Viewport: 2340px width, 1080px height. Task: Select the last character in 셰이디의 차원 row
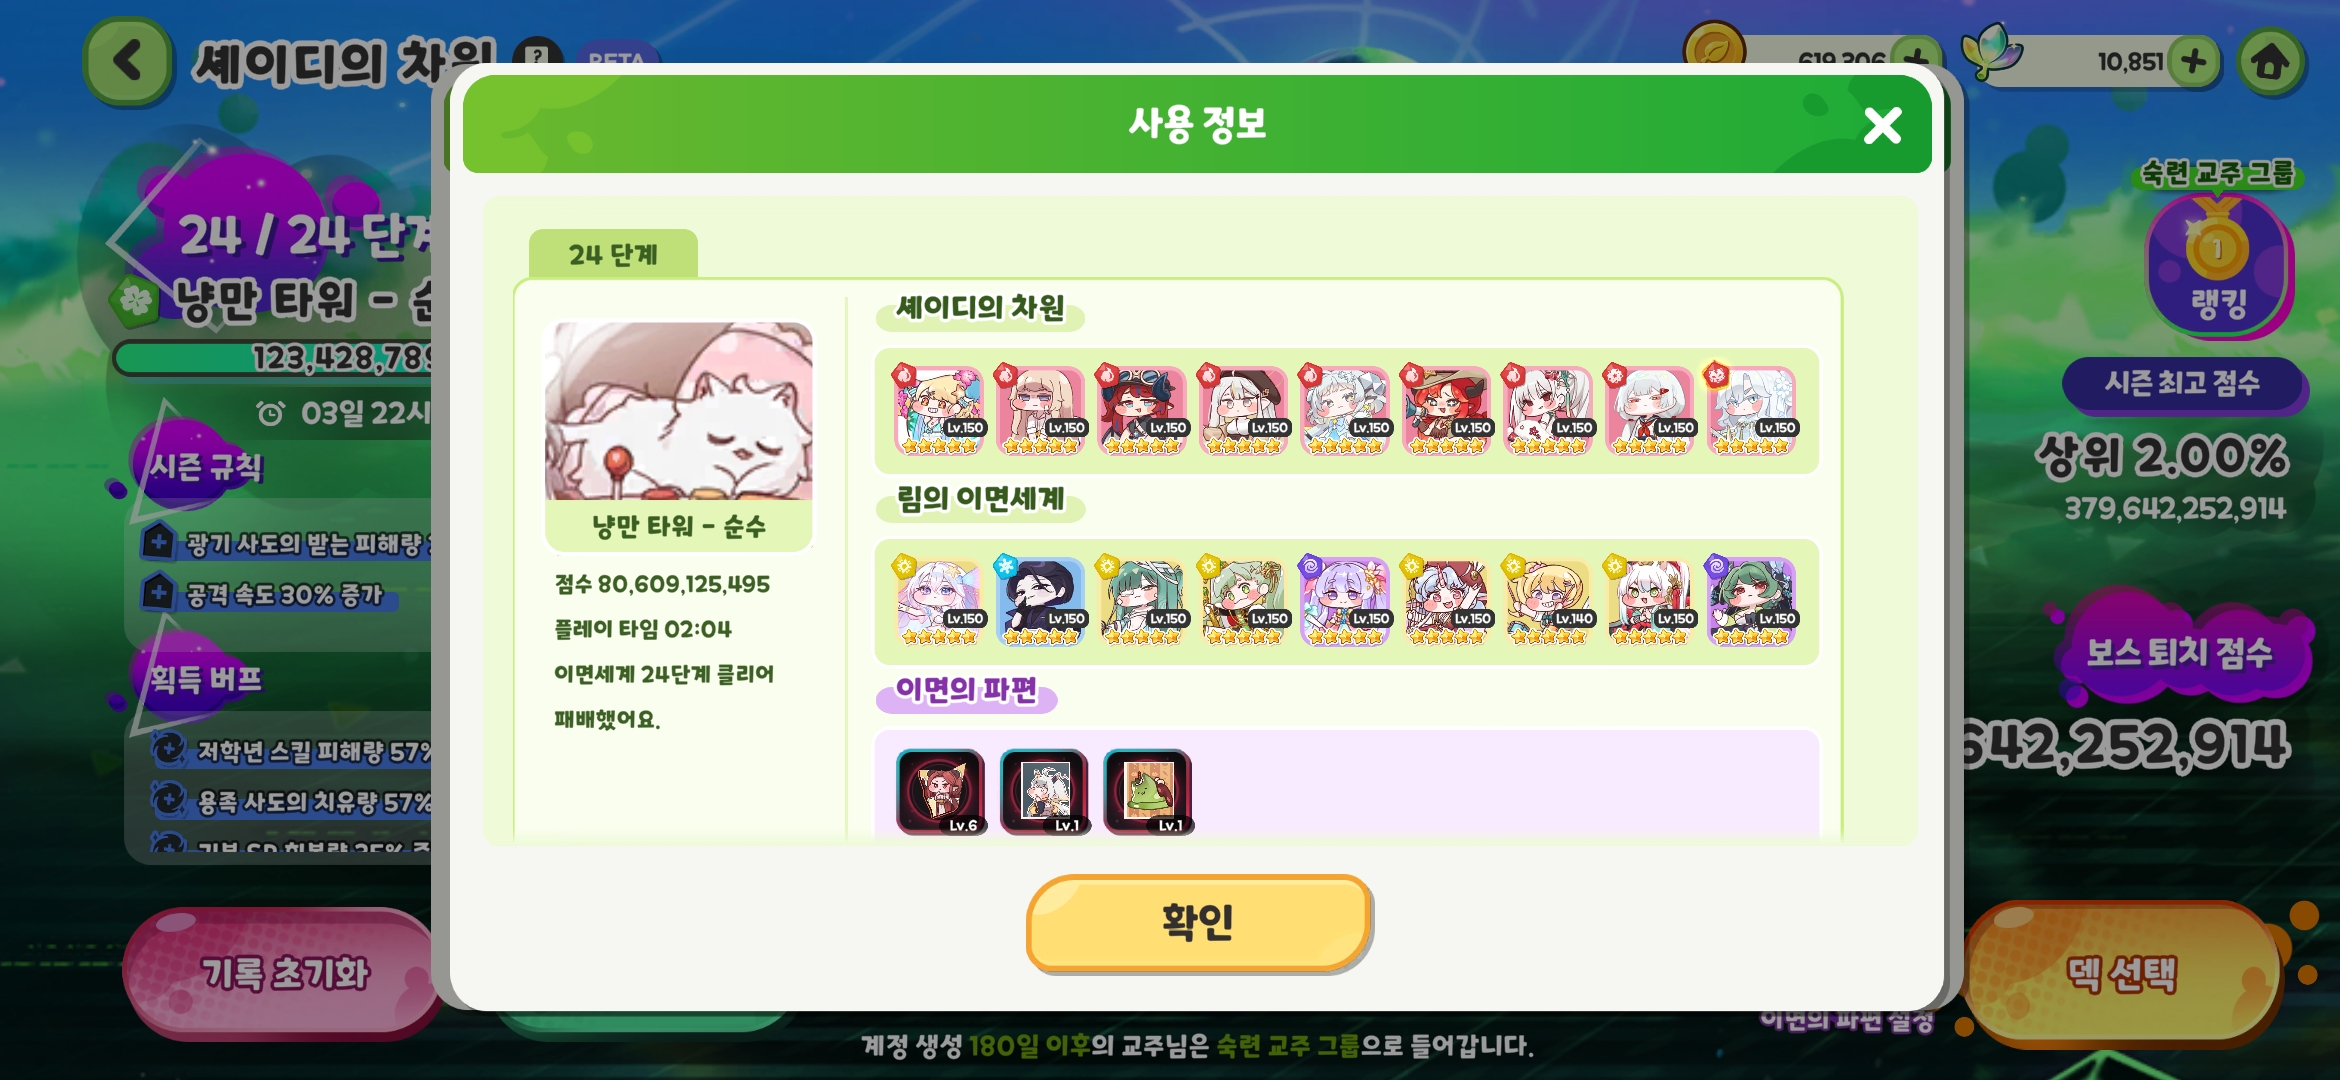coord(1752,410)
